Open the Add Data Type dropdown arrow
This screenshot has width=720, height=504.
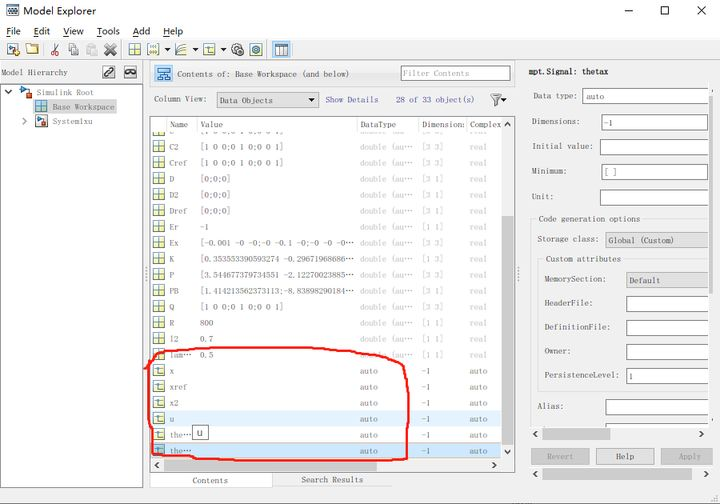click(x=223, y=50)
